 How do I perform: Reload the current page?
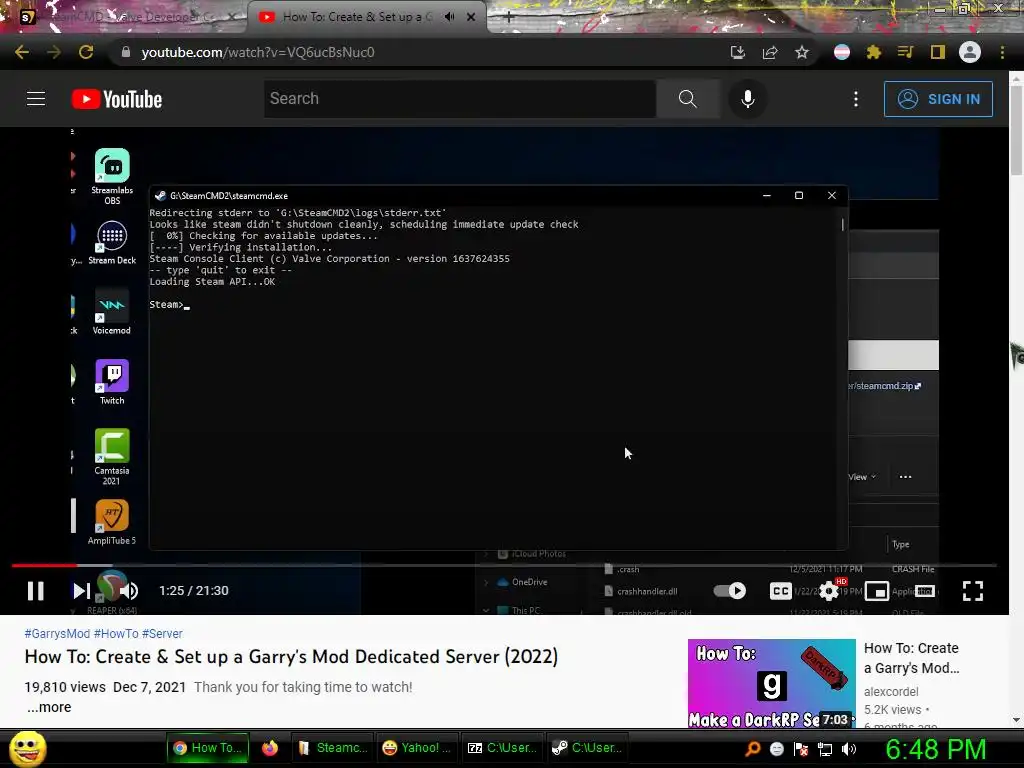pos(86,52)
